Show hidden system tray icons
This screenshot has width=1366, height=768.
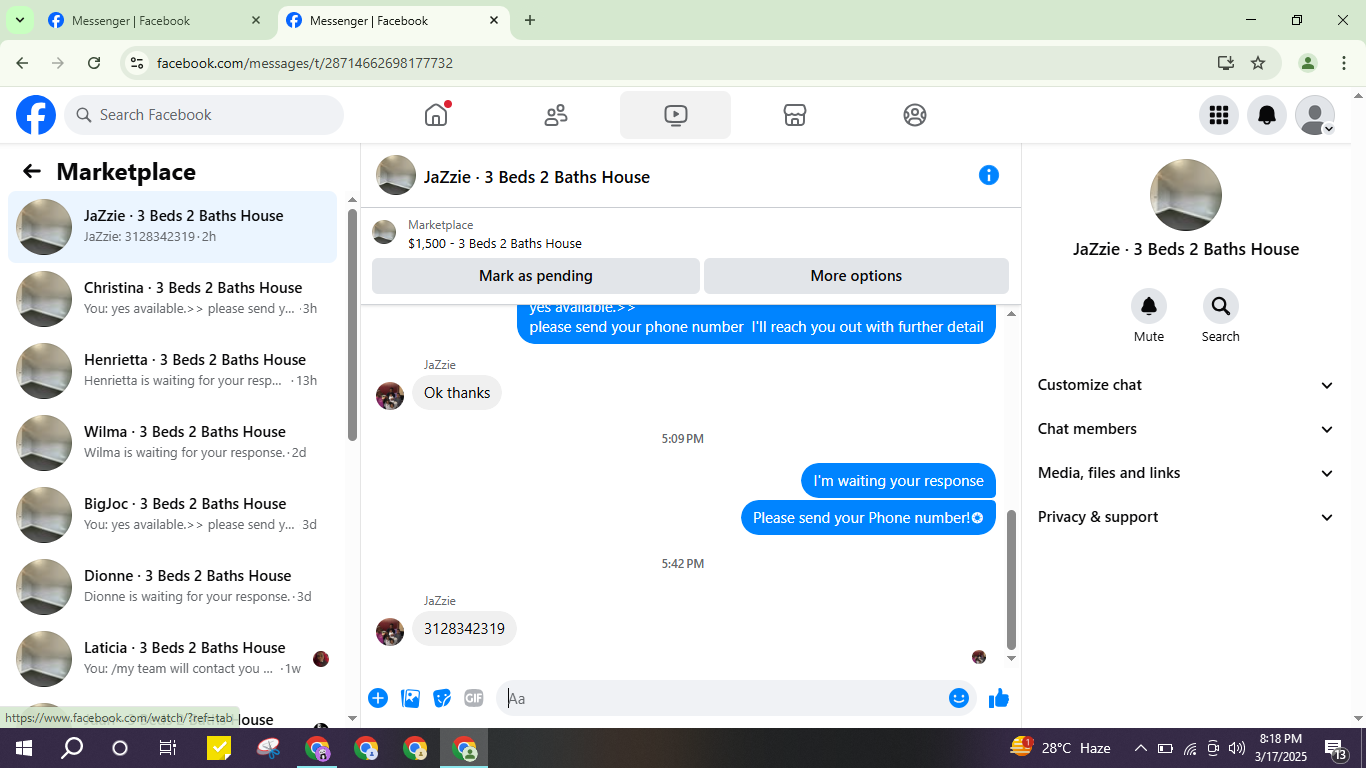[x=1141, y=748]
